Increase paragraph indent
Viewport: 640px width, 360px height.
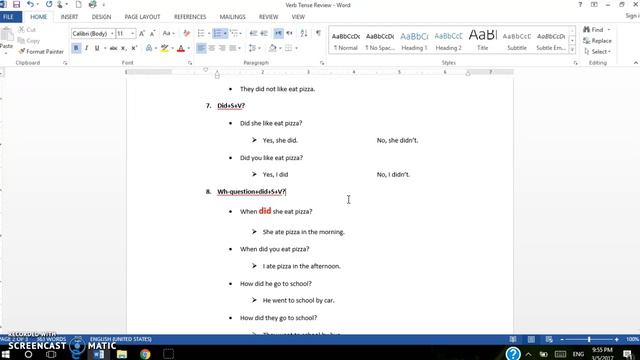[x=264, y=33]
